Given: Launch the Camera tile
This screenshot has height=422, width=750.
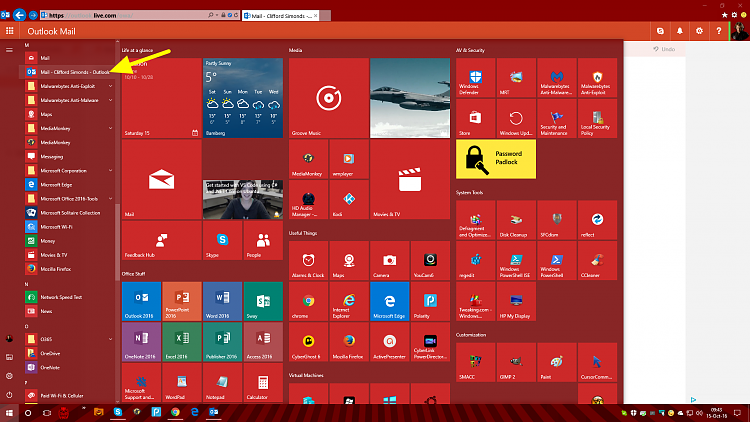Looking at the screenshot, I should [389, 260].
